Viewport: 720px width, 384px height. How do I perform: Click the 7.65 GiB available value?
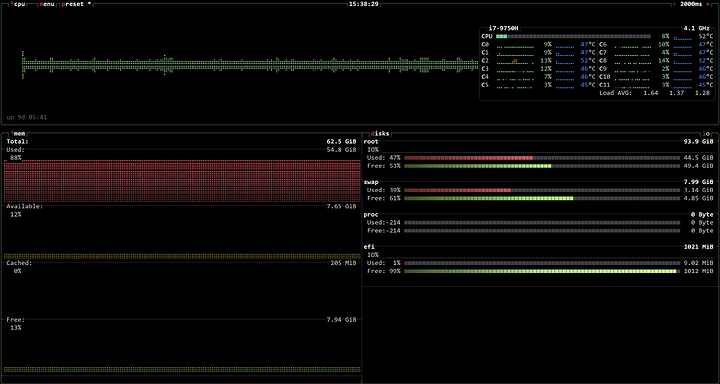click(341, 206)
